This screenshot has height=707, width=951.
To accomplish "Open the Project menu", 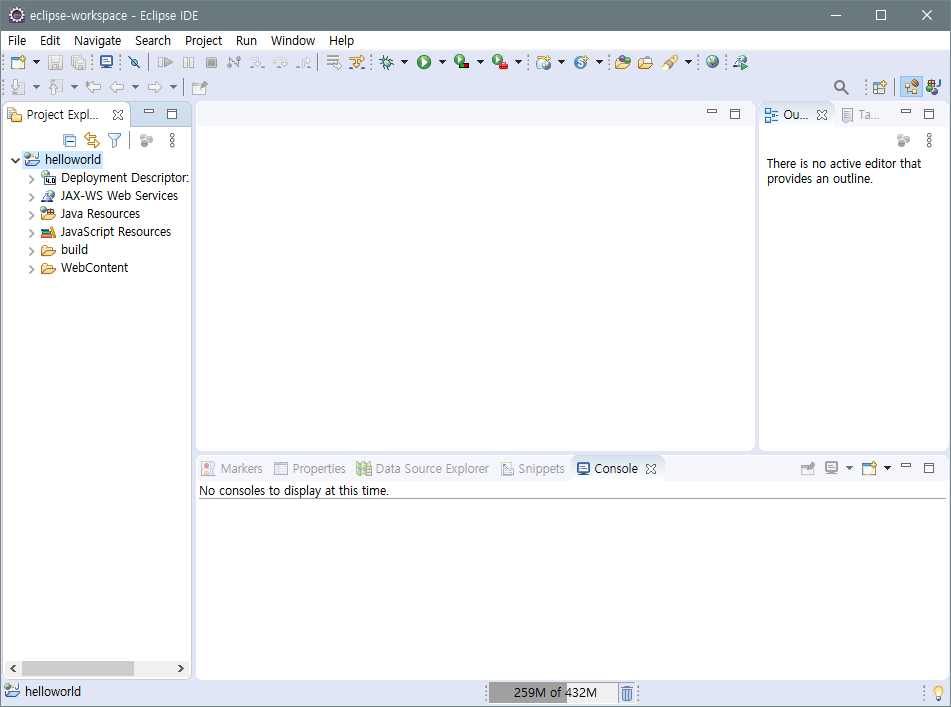I will (x=203, y=41).
